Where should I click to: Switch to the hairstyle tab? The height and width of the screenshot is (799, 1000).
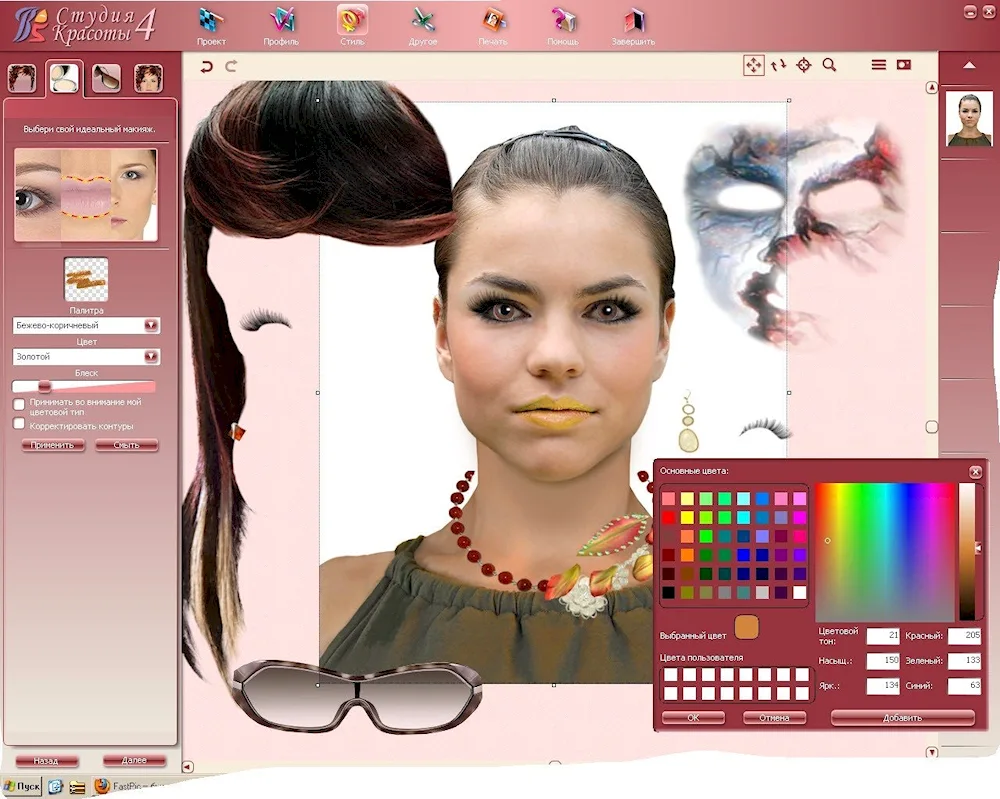coord(22,77)
